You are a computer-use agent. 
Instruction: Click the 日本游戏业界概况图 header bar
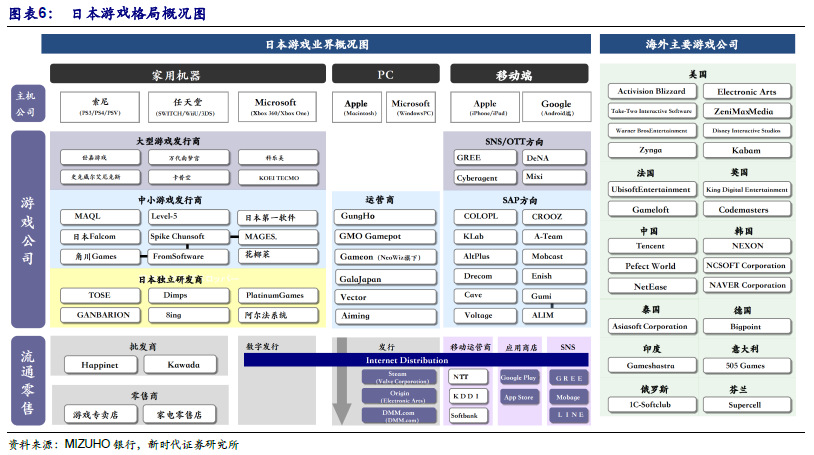click(316, 44)
